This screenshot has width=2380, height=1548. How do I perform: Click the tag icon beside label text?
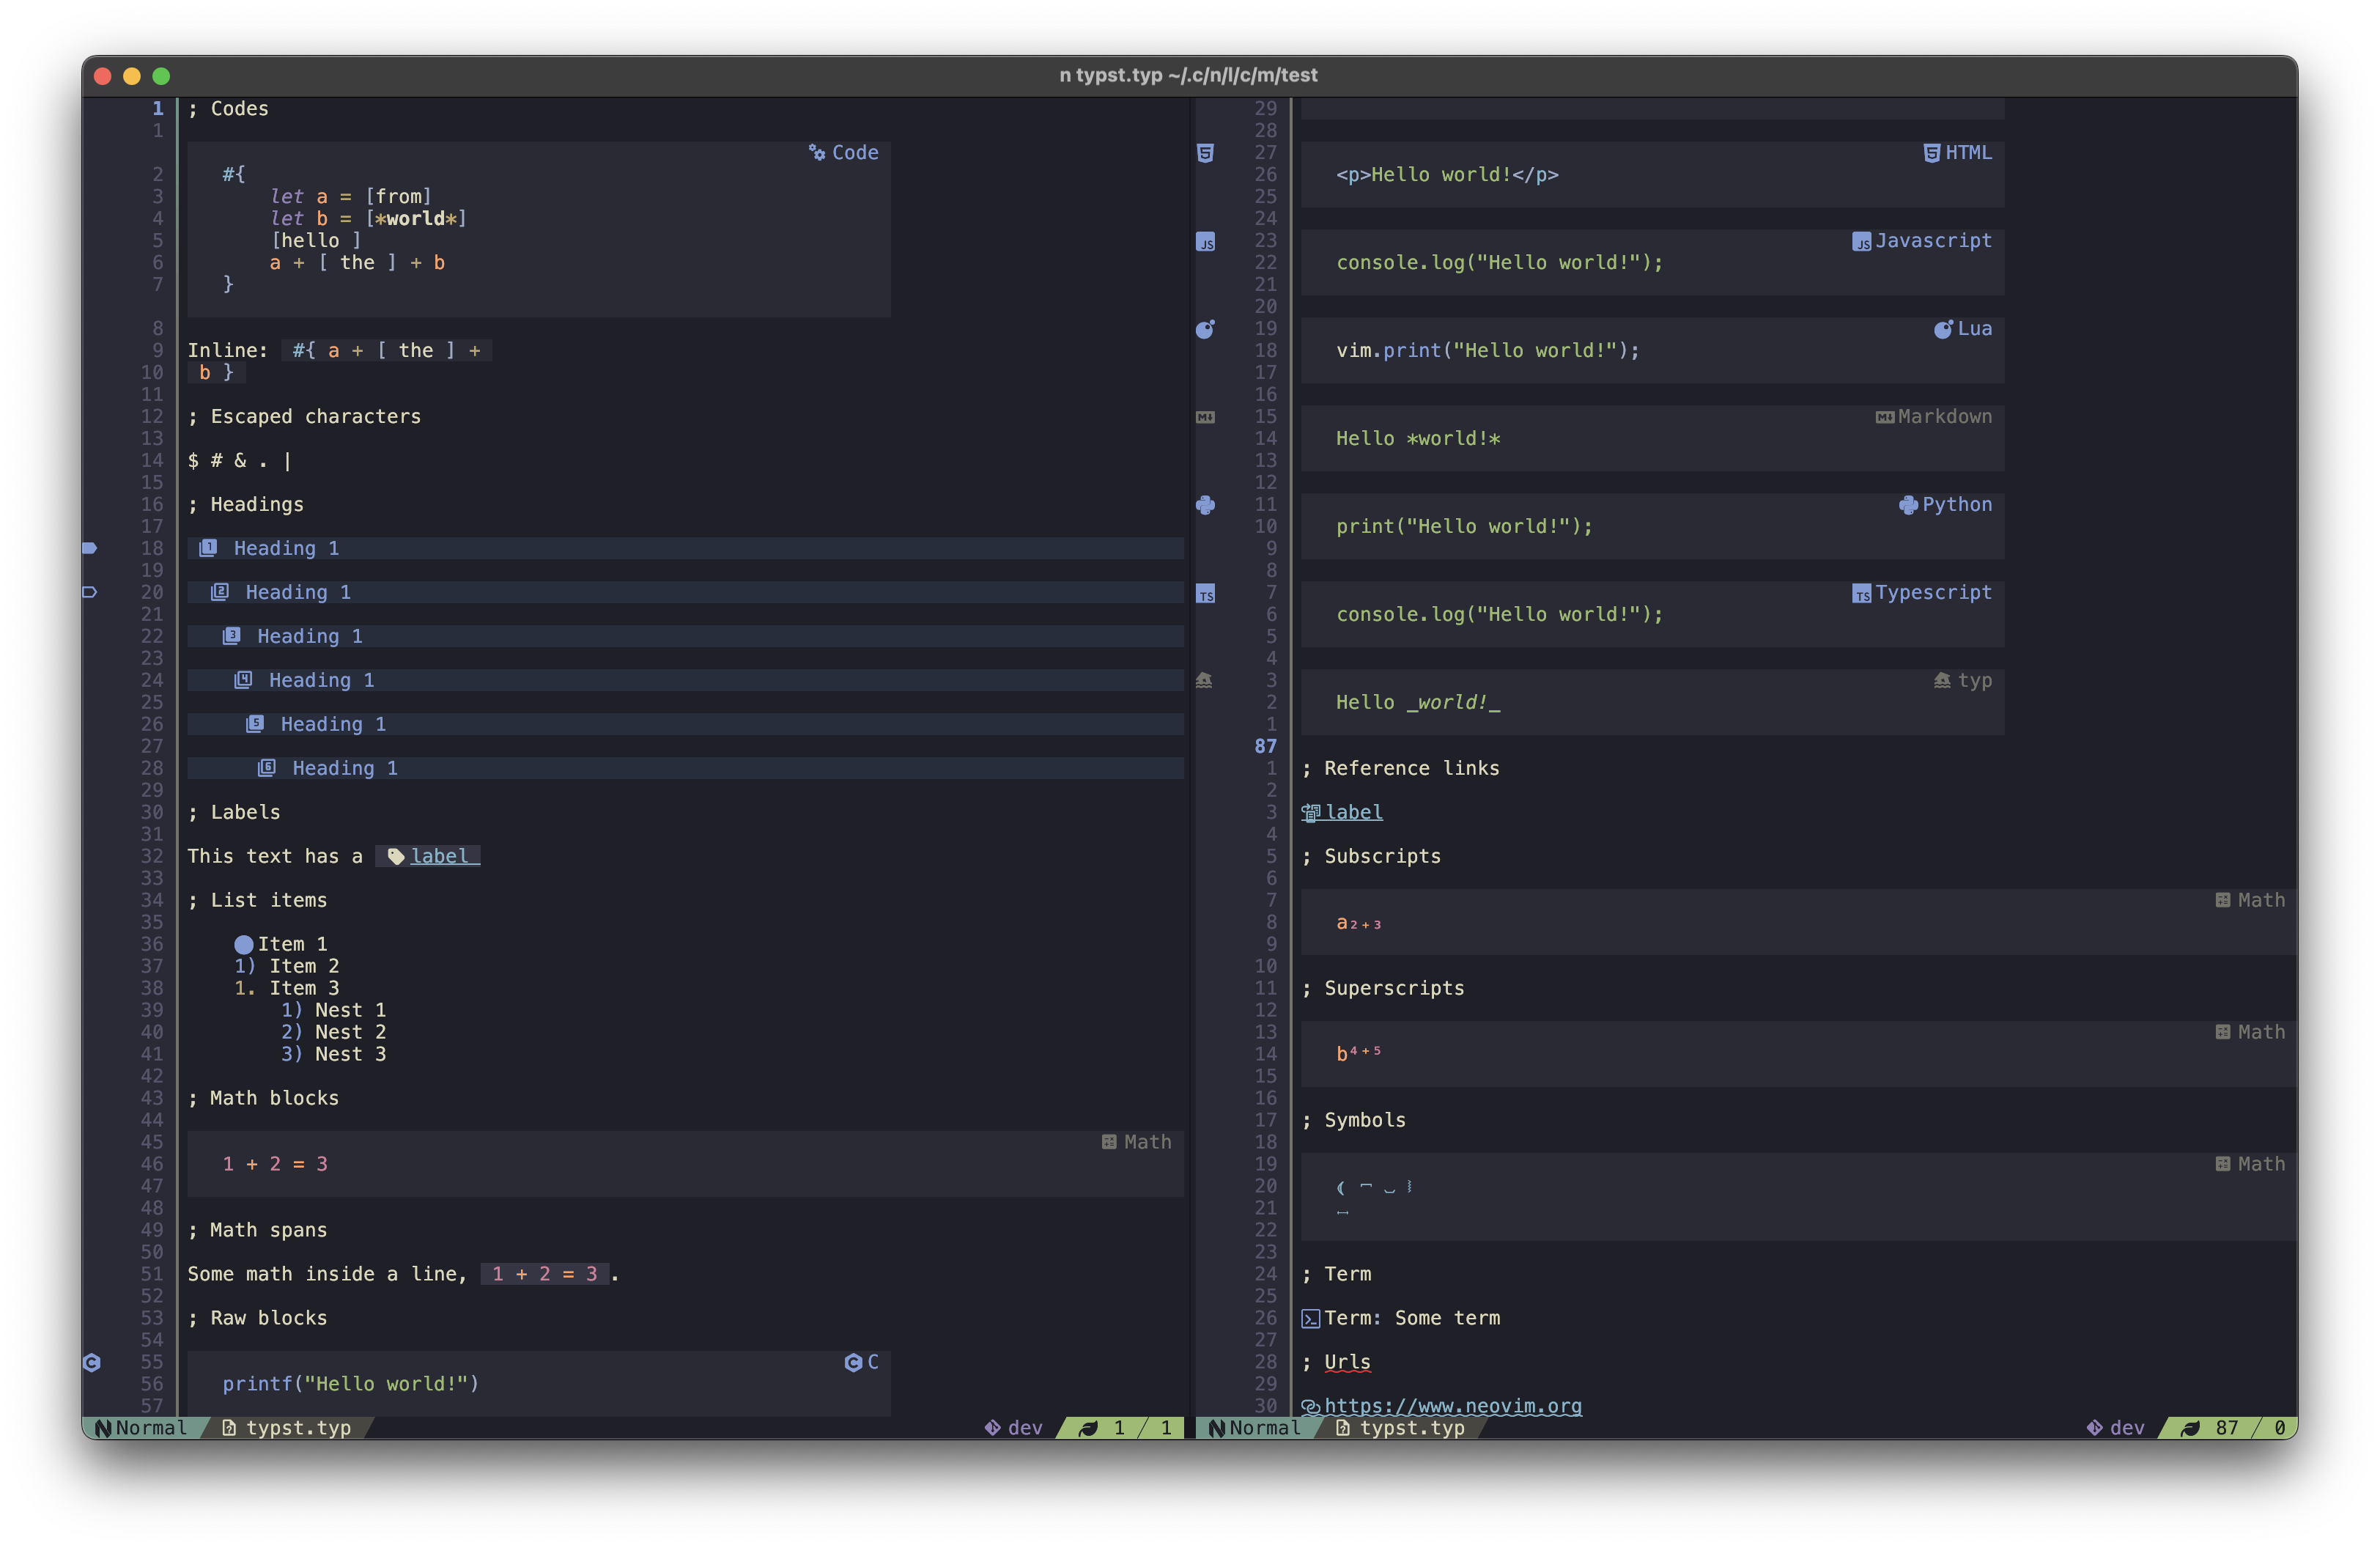[x=396, y=857]
